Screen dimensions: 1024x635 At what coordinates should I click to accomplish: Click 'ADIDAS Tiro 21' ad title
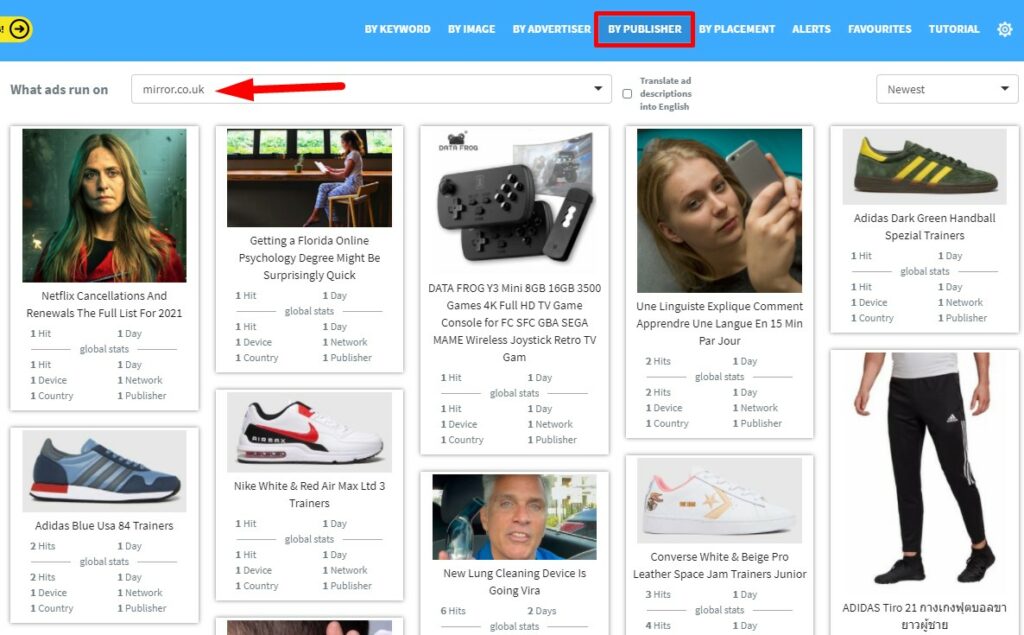(924, 616)
